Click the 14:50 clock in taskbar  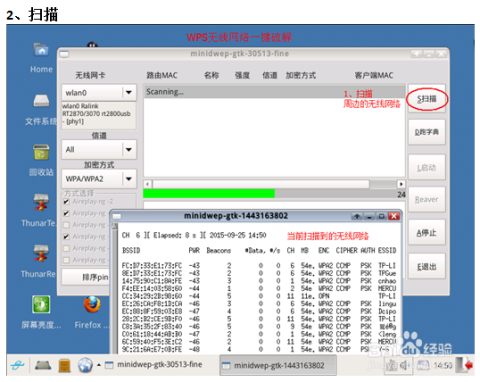click(443, 365)
